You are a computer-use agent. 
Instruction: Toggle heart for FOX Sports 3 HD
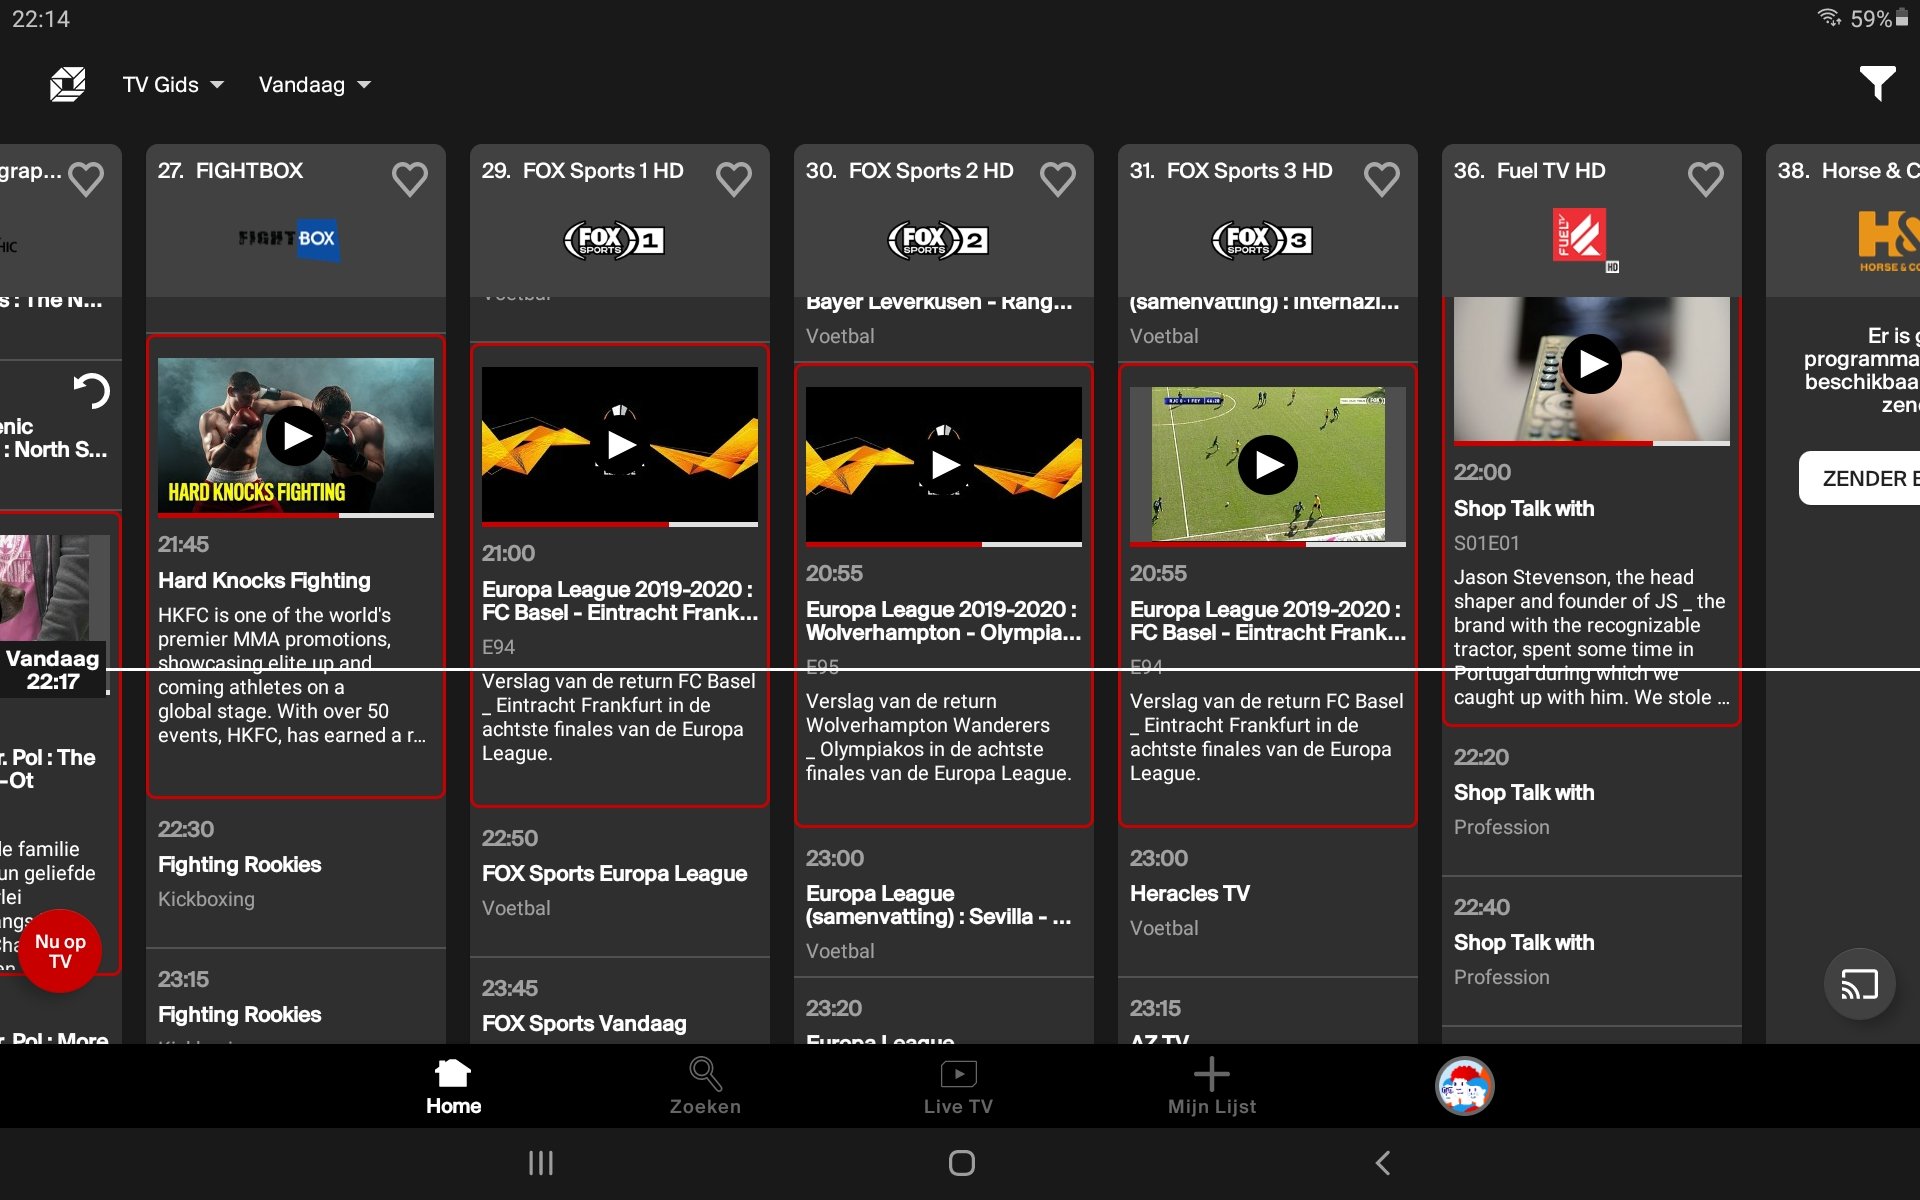pos(1381,180)
